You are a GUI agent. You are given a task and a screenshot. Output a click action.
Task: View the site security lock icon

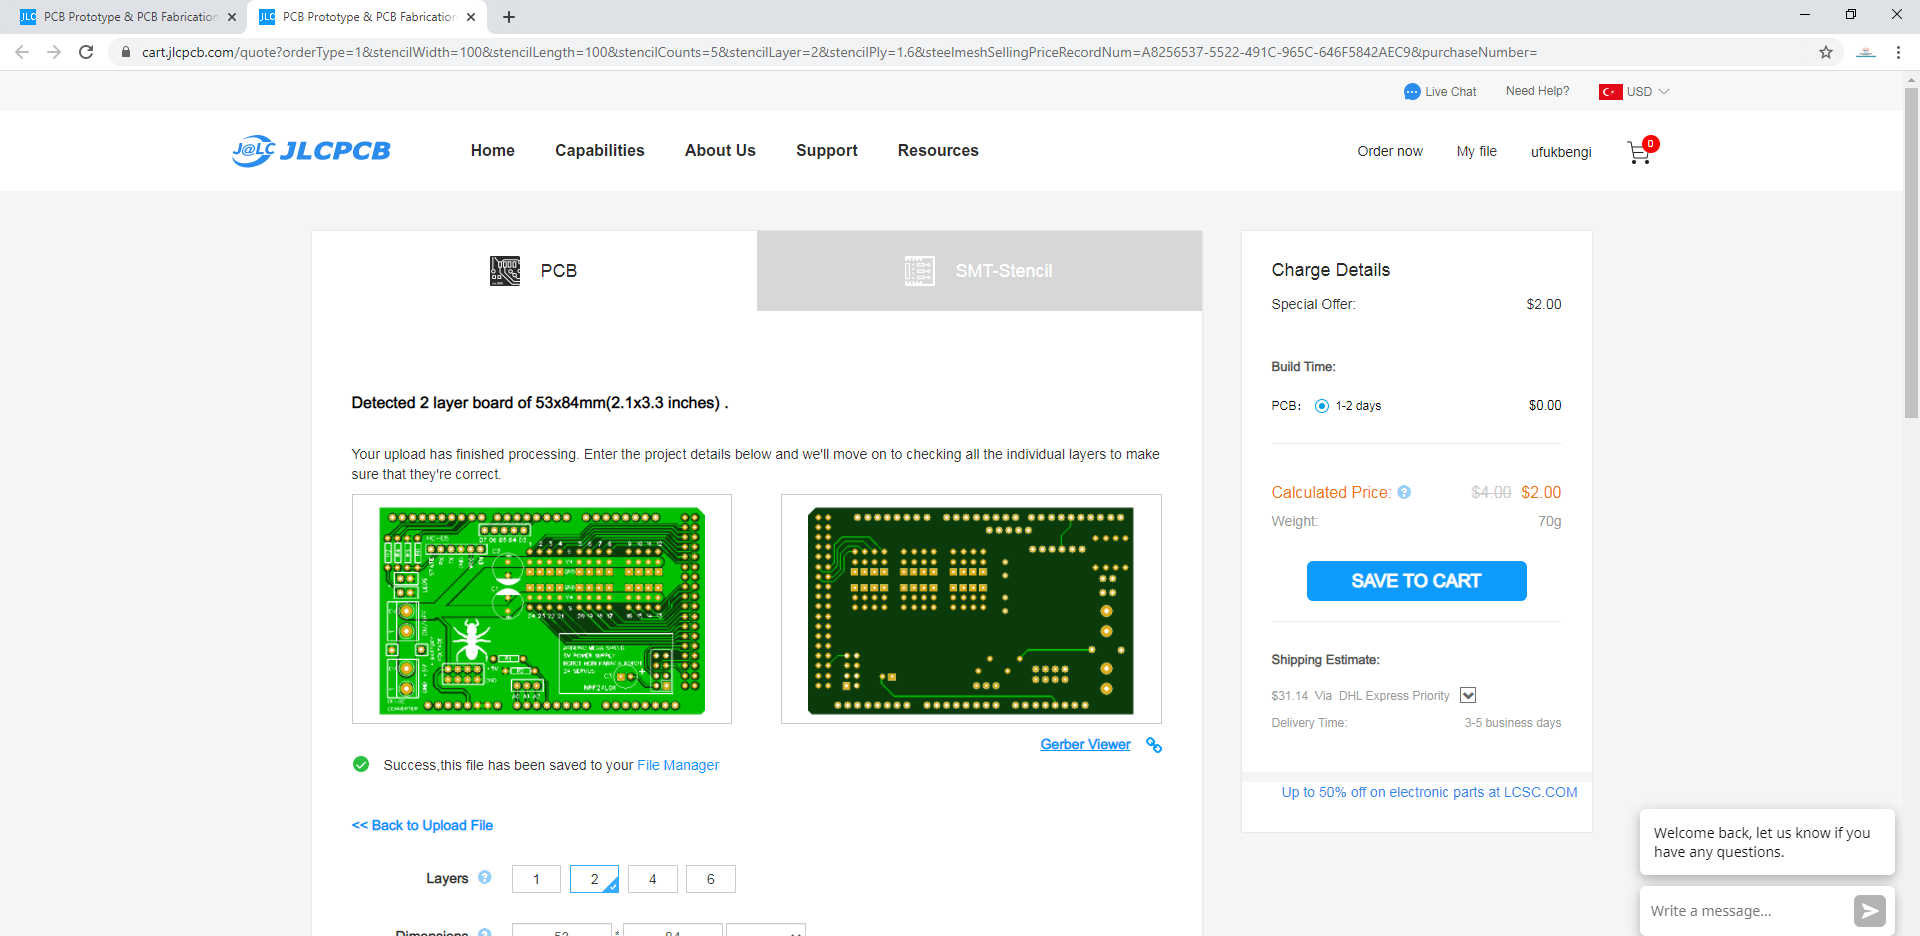(126, 52)
